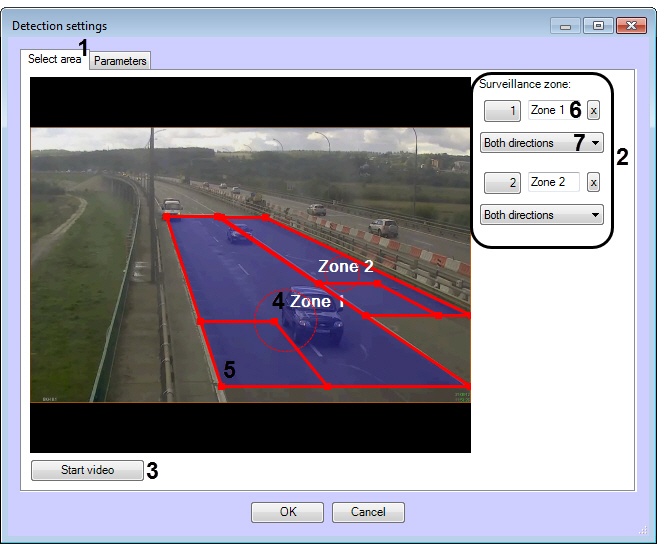Select the Select area tab

click(x=54, y=59)
